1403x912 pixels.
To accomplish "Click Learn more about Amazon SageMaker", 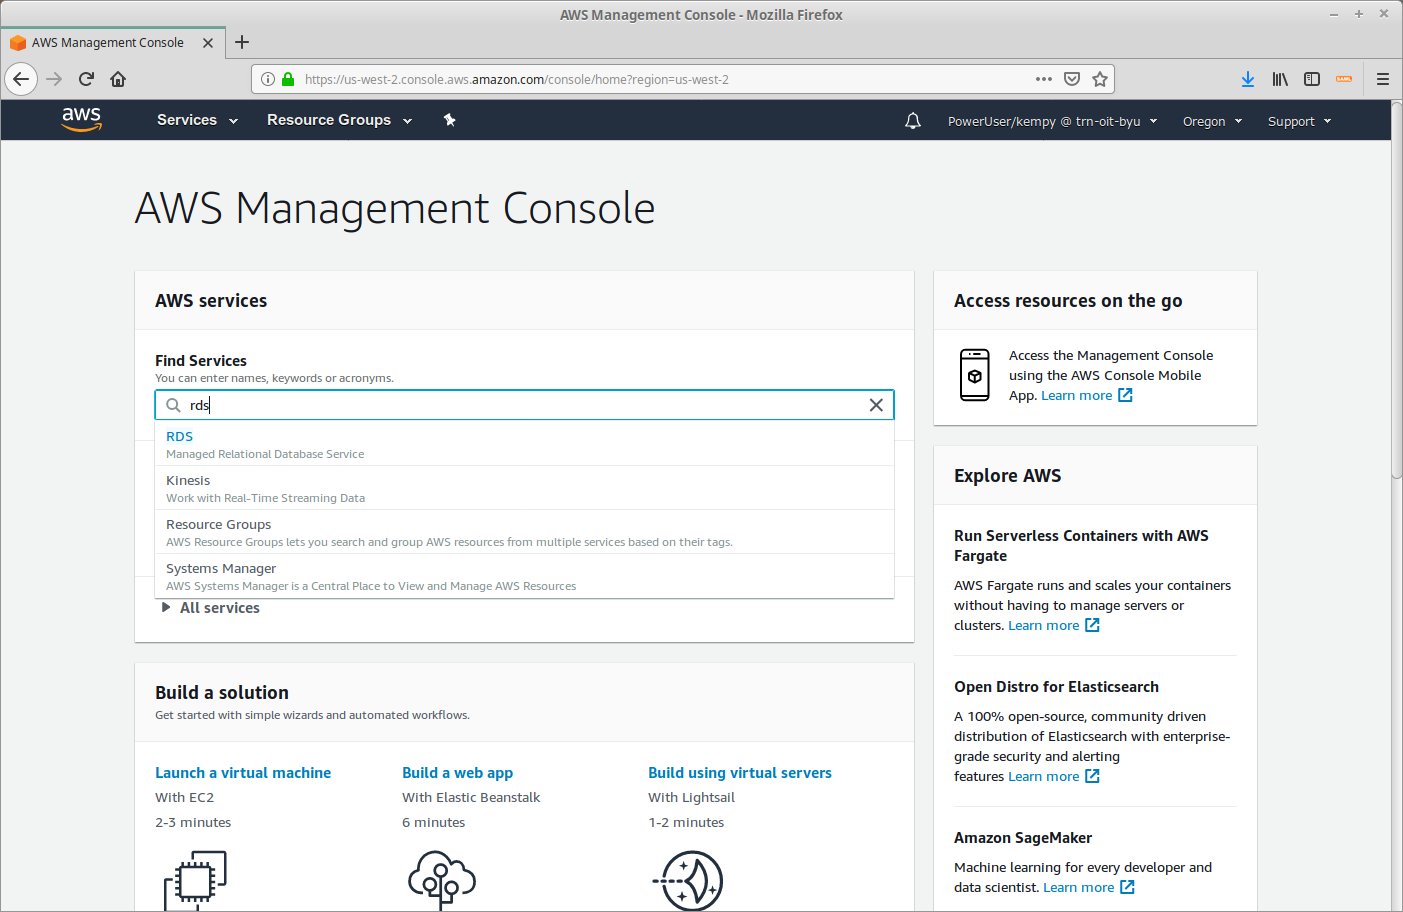I will [x=1078, y=888].
